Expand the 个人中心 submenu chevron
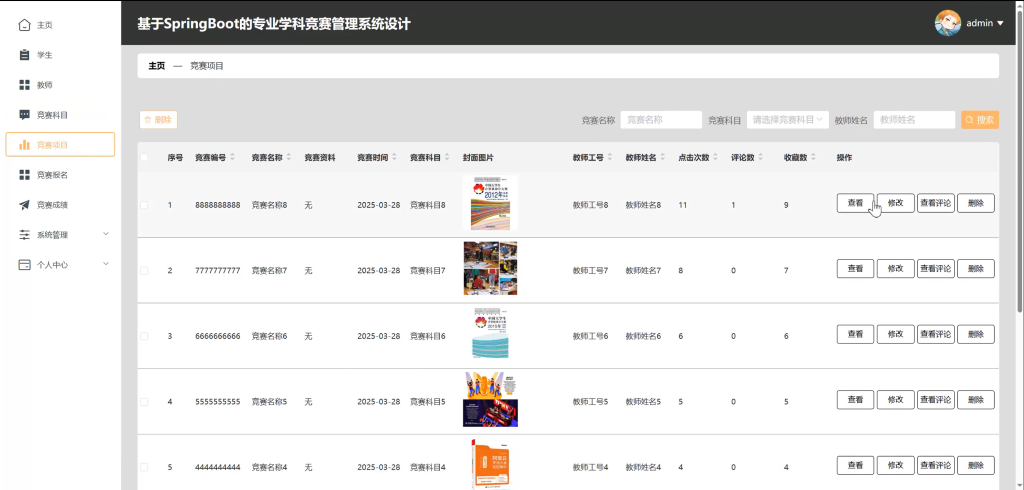This screenshot has height=490, width=1024. [x=106, y=264]
